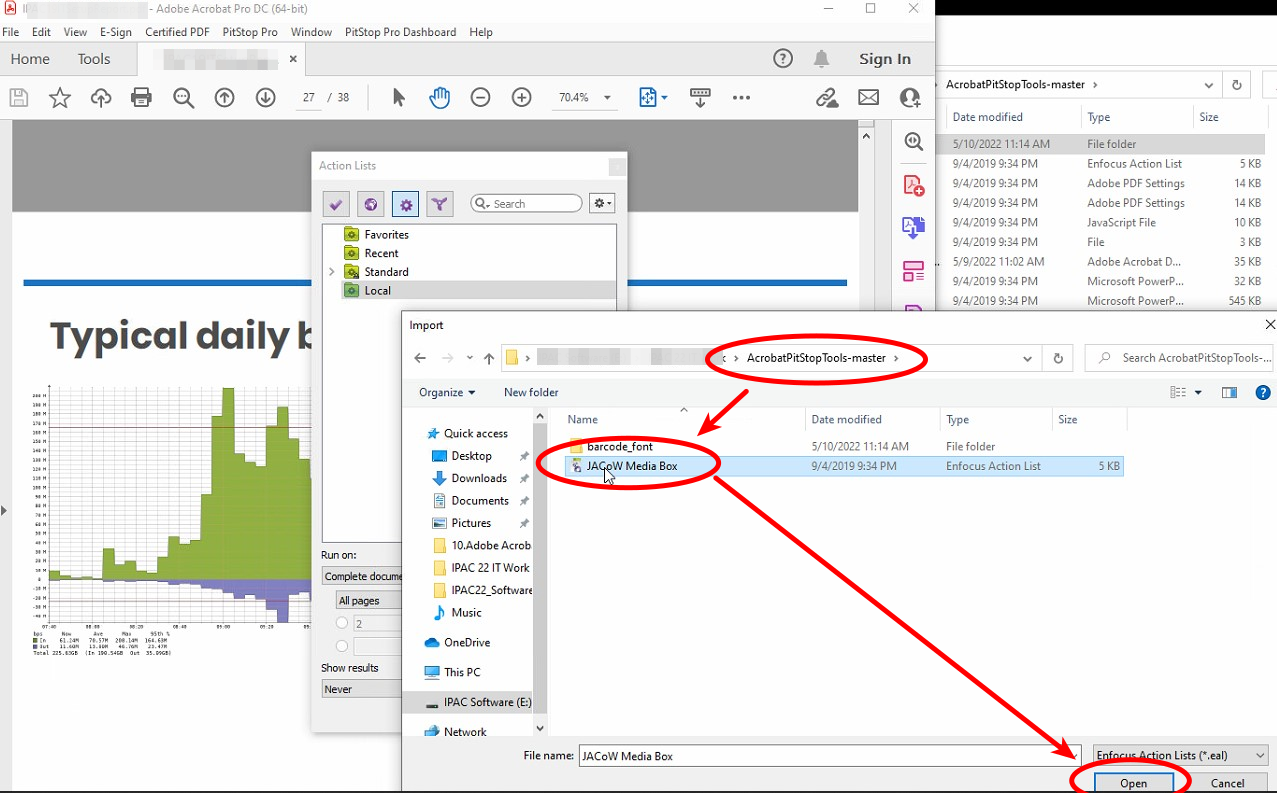The image size is (1277, 793).
Task: Select the page range radio button showing 2
Action: 342,623
